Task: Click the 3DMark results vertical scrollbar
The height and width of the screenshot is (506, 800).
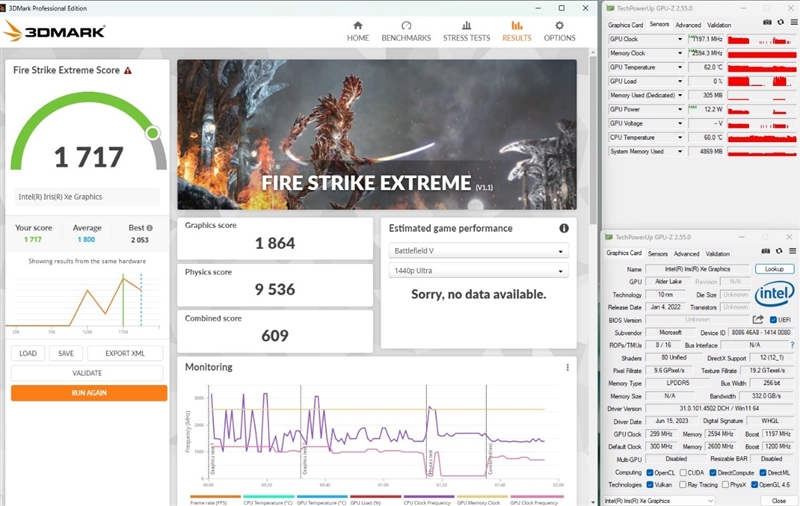Action: click(592, 140)
